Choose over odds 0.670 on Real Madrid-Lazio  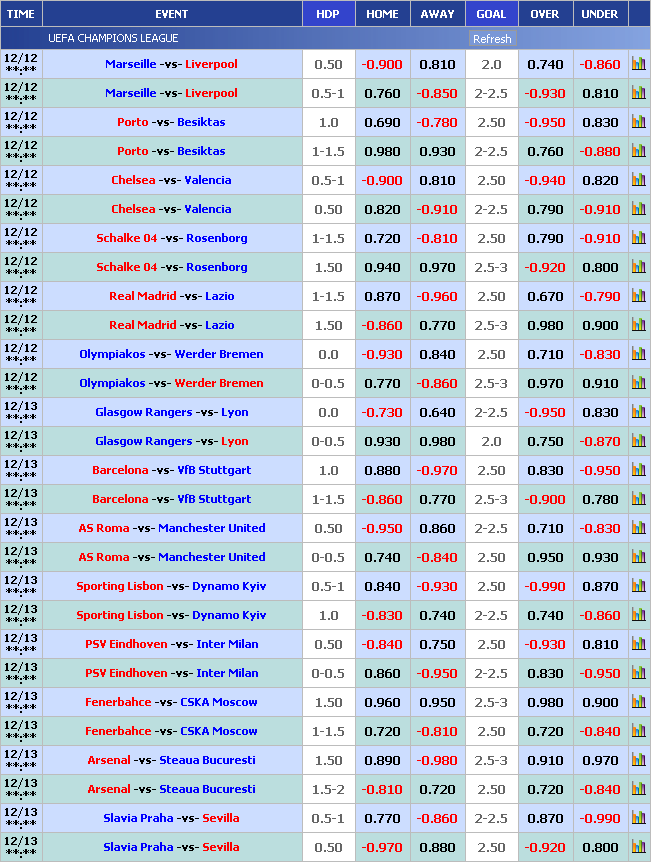click(x=545, y=296)
